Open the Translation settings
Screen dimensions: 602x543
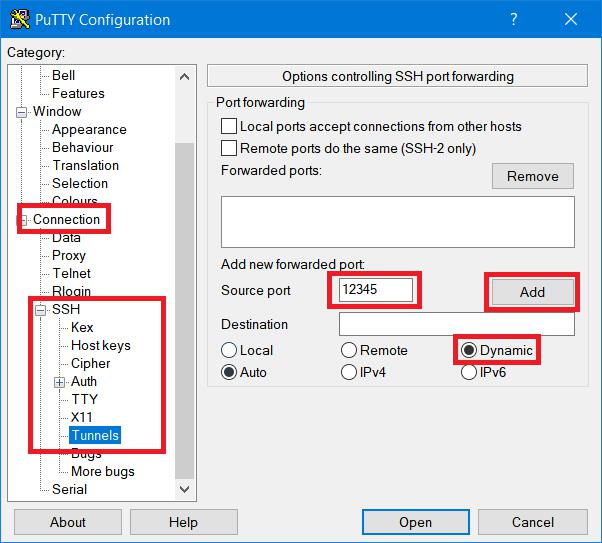point(86,166)
